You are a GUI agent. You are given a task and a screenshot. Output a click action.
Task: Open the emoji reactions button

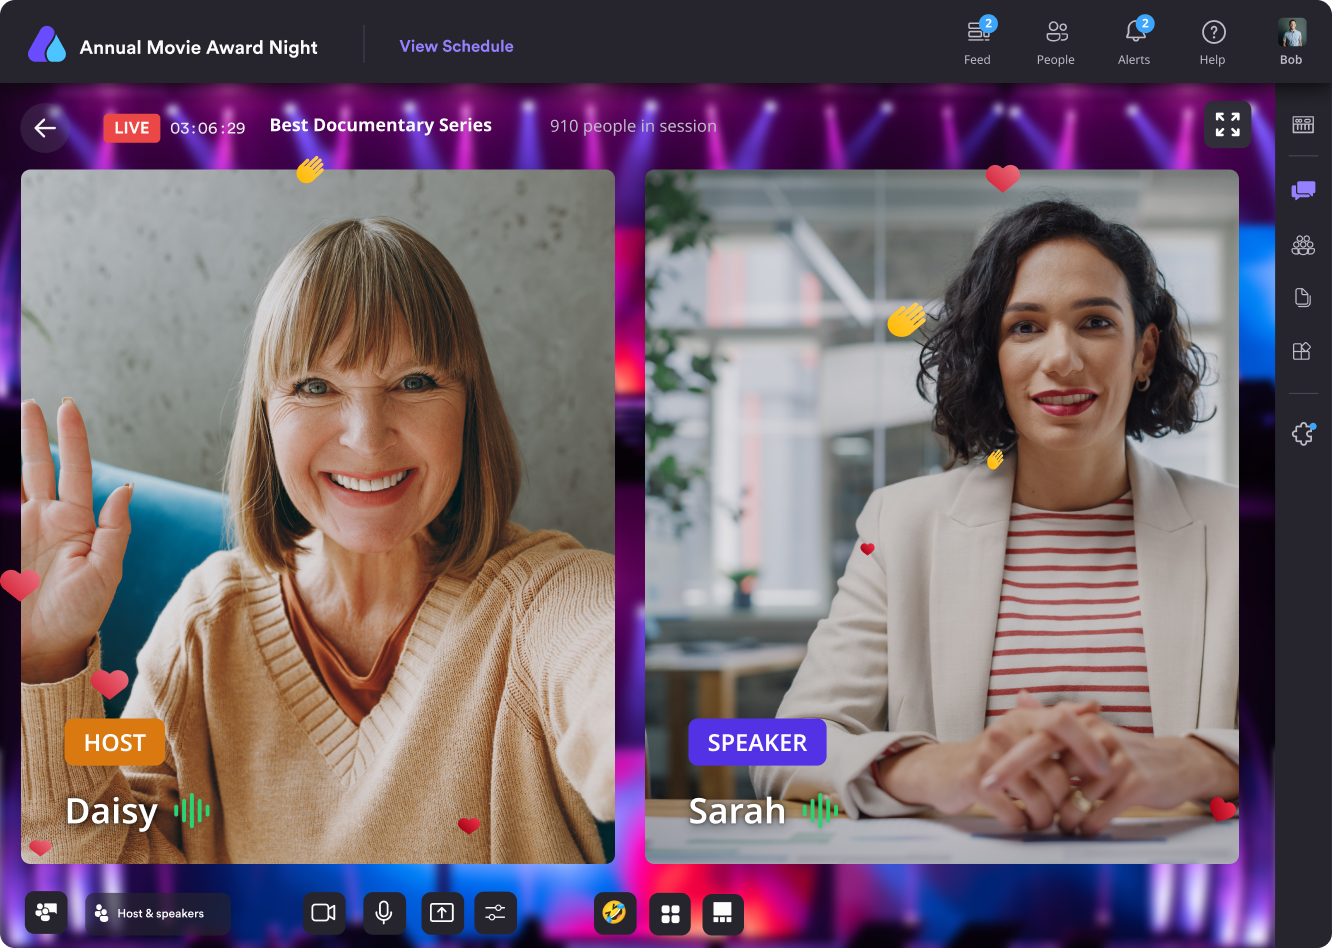point(615,913)
